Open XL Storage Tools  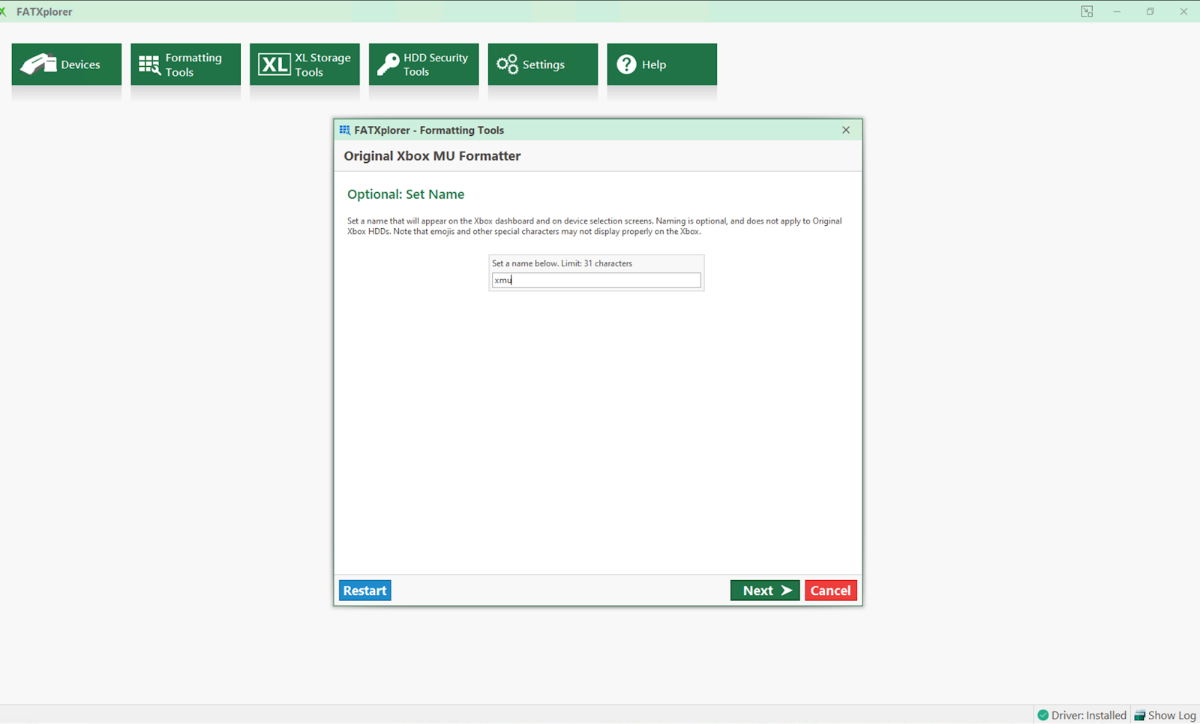tap(304, 64)
